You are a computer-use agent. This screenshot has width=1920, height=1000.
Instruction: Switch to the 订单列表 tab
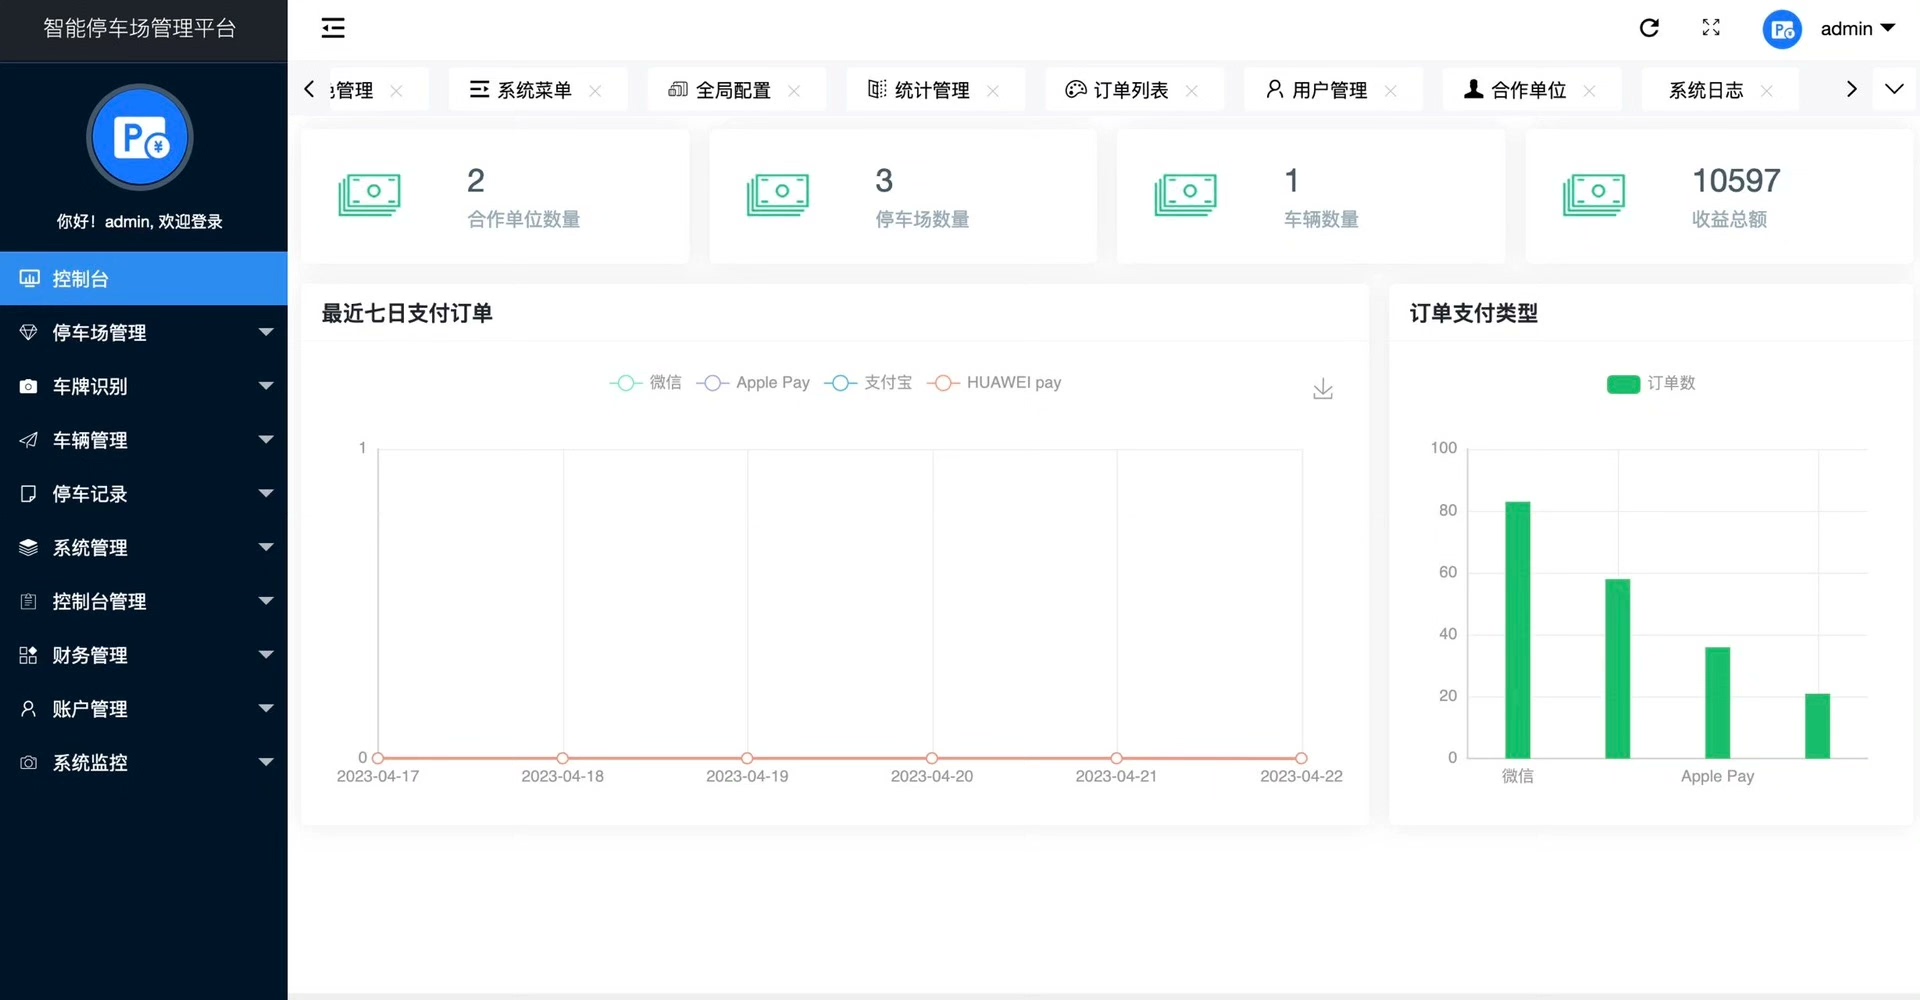(1131, 90)
